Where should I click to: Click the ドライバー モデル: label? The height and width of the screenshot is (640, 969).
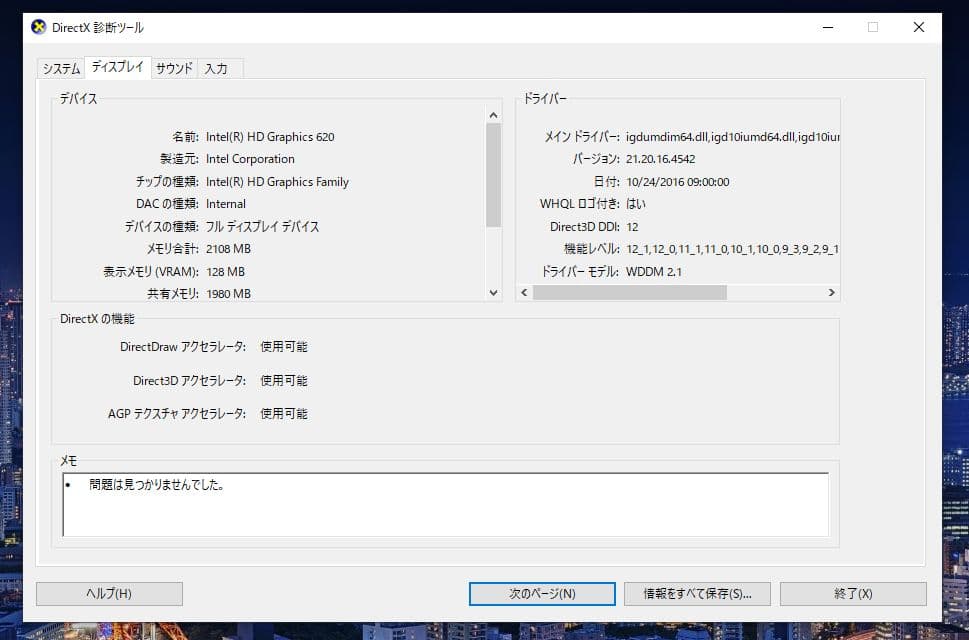coord(580,272)
